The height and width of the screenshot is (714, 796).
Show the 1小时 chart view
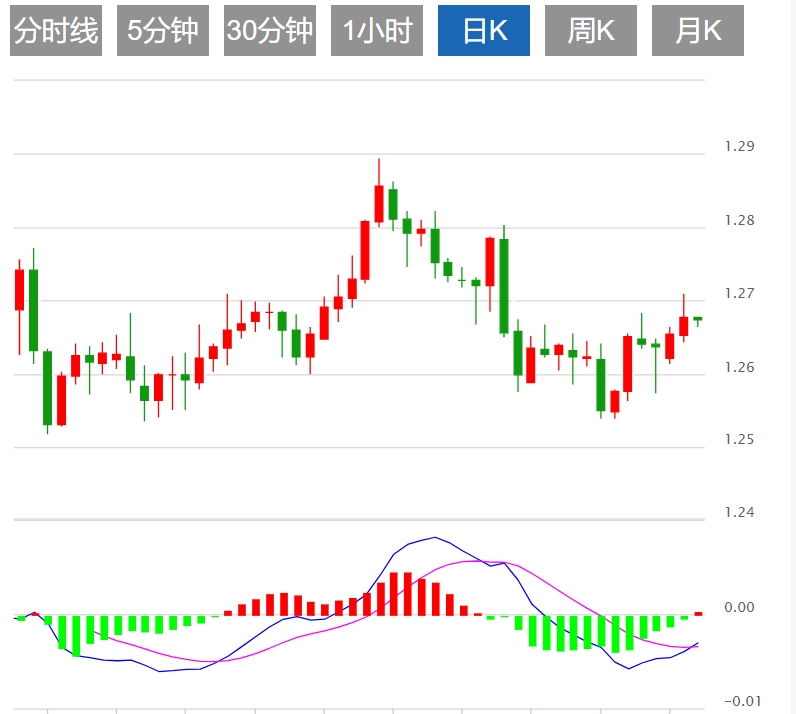click(377, 32)
